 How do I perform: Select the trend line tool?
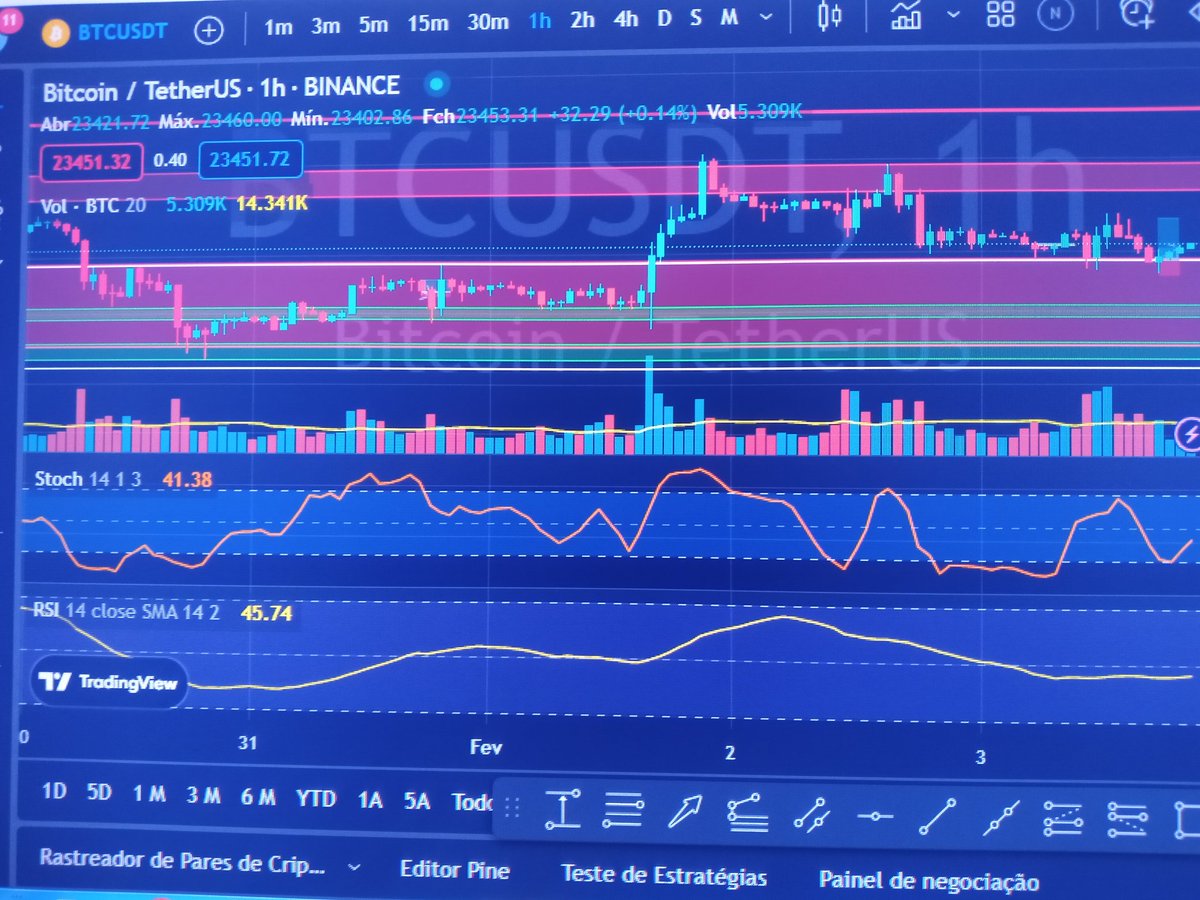click(x=937, y=816)
